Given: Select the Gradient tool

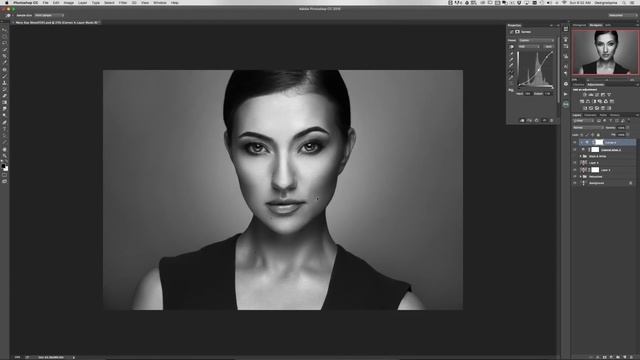Looking at the screenshot, I should [4, 102].
